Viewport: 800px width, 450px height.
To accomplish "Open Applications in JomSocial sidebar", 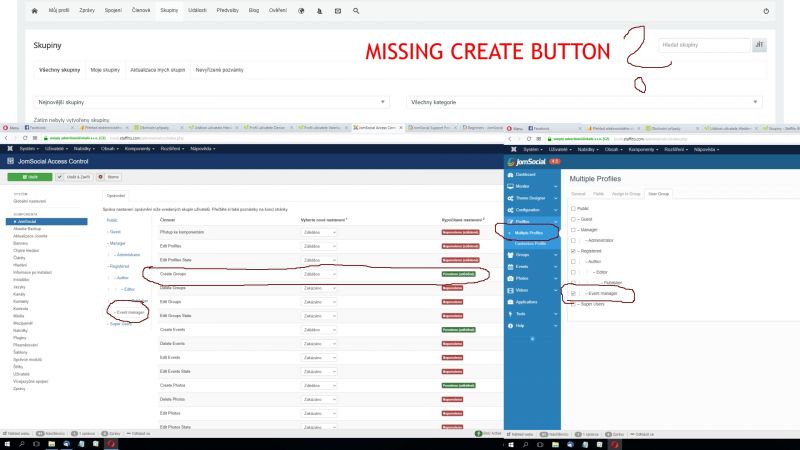I will (531, 302).
